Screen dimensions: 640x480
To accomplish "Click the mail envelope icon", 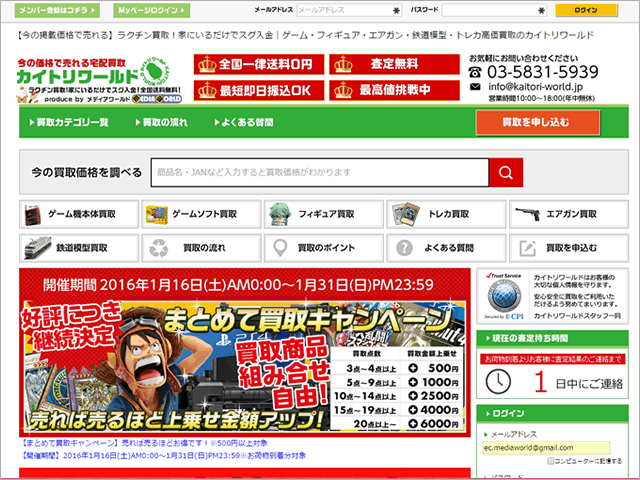I will click(x=475, y=87).
